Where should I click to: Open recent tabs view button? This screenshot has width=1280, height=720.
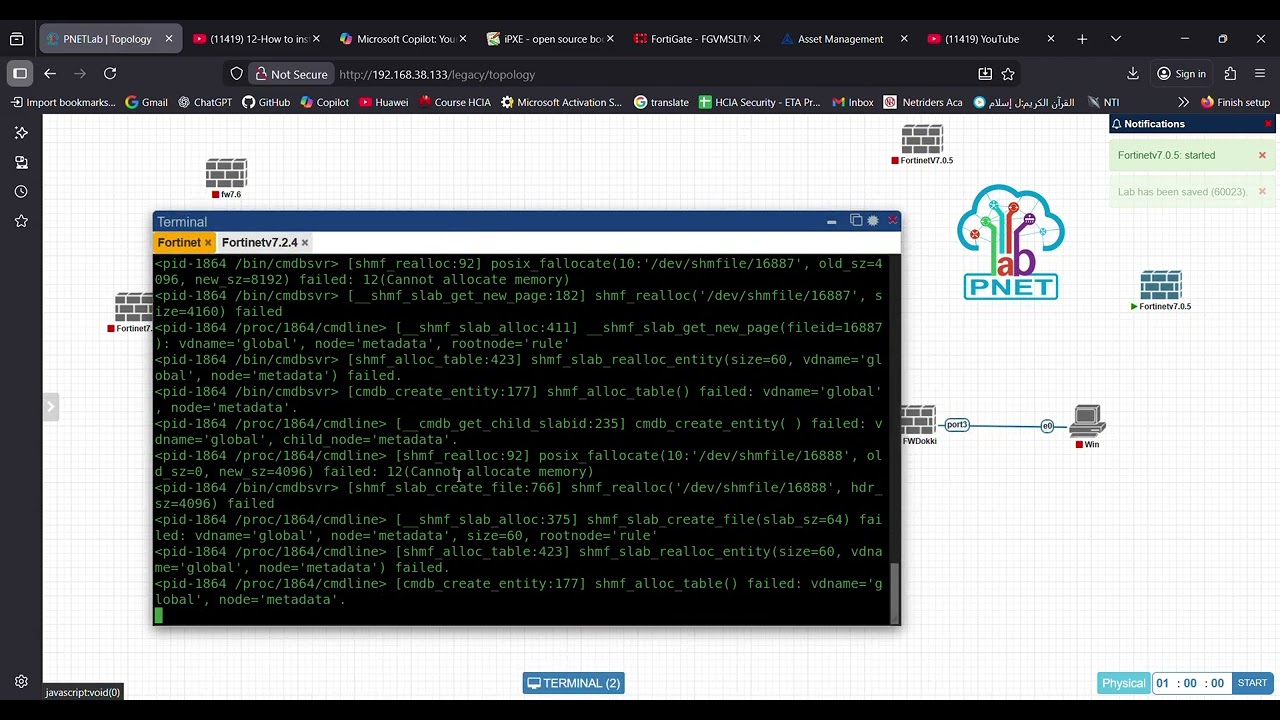pyautogui.click(x=17, y=39)
